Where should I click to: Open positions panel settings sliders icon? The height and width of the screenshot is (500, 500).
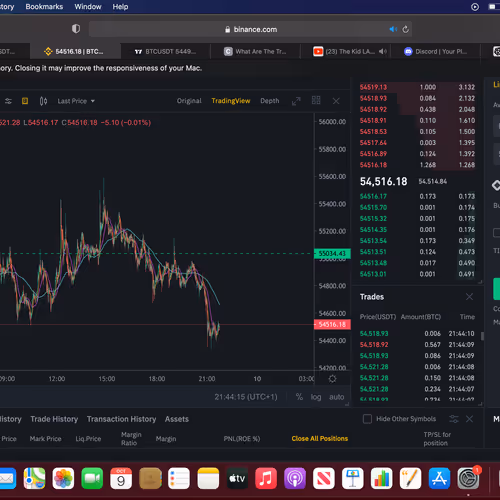454,419
